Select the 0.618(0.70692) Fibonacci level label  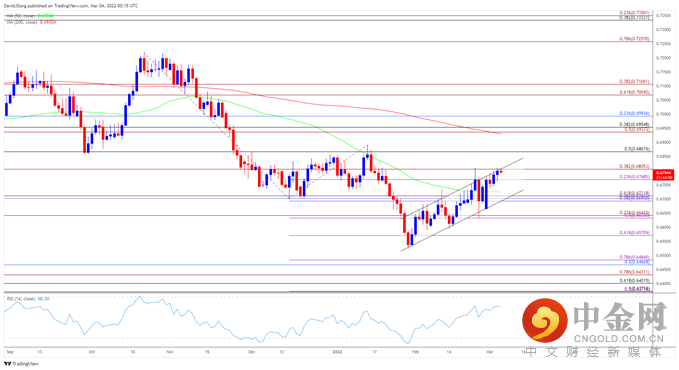[x=634, y=92]
